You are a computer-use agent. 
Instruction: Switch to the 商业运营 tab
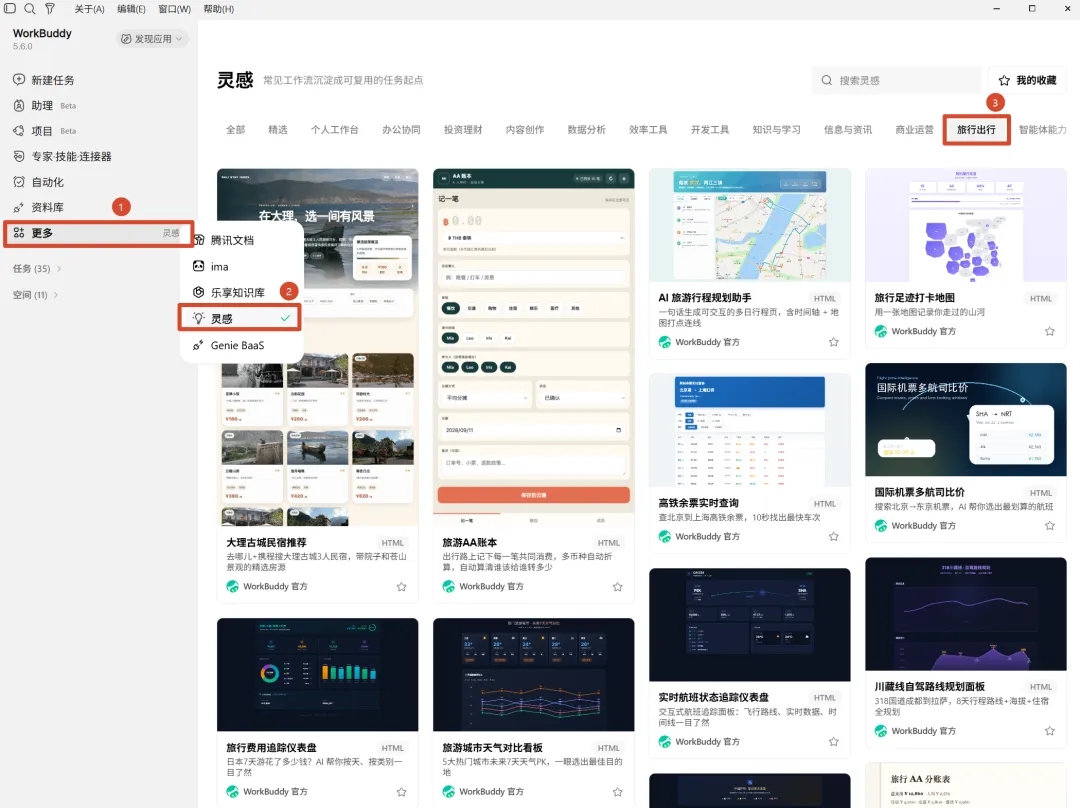[914, 130]
